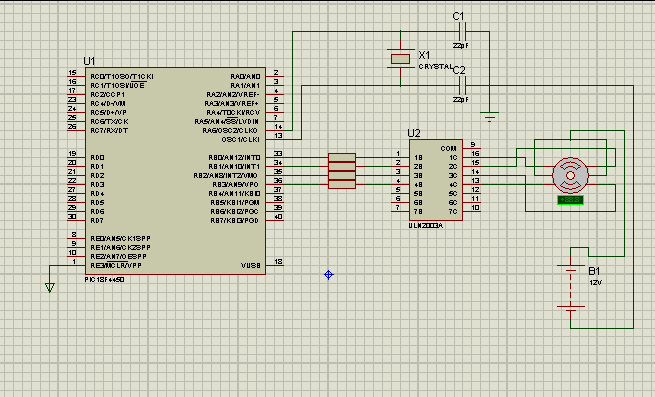The height and width of the screenshot is (397, 655).
Task: Click the RB3/AN9/VPO pin label
Action: coord(236,184)
